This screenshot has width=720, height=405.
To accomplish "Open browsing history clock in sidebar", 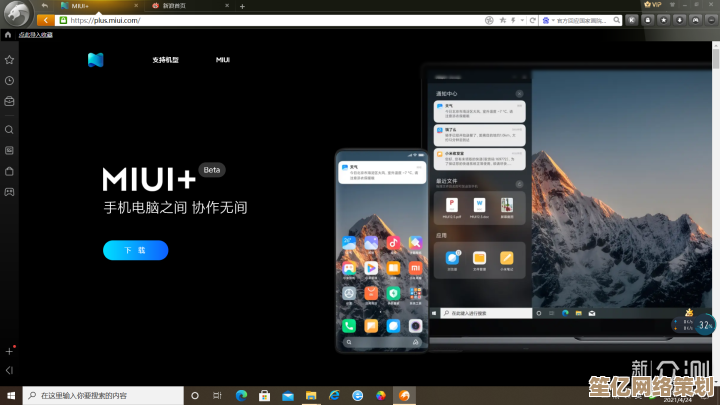I will (9, 80).
